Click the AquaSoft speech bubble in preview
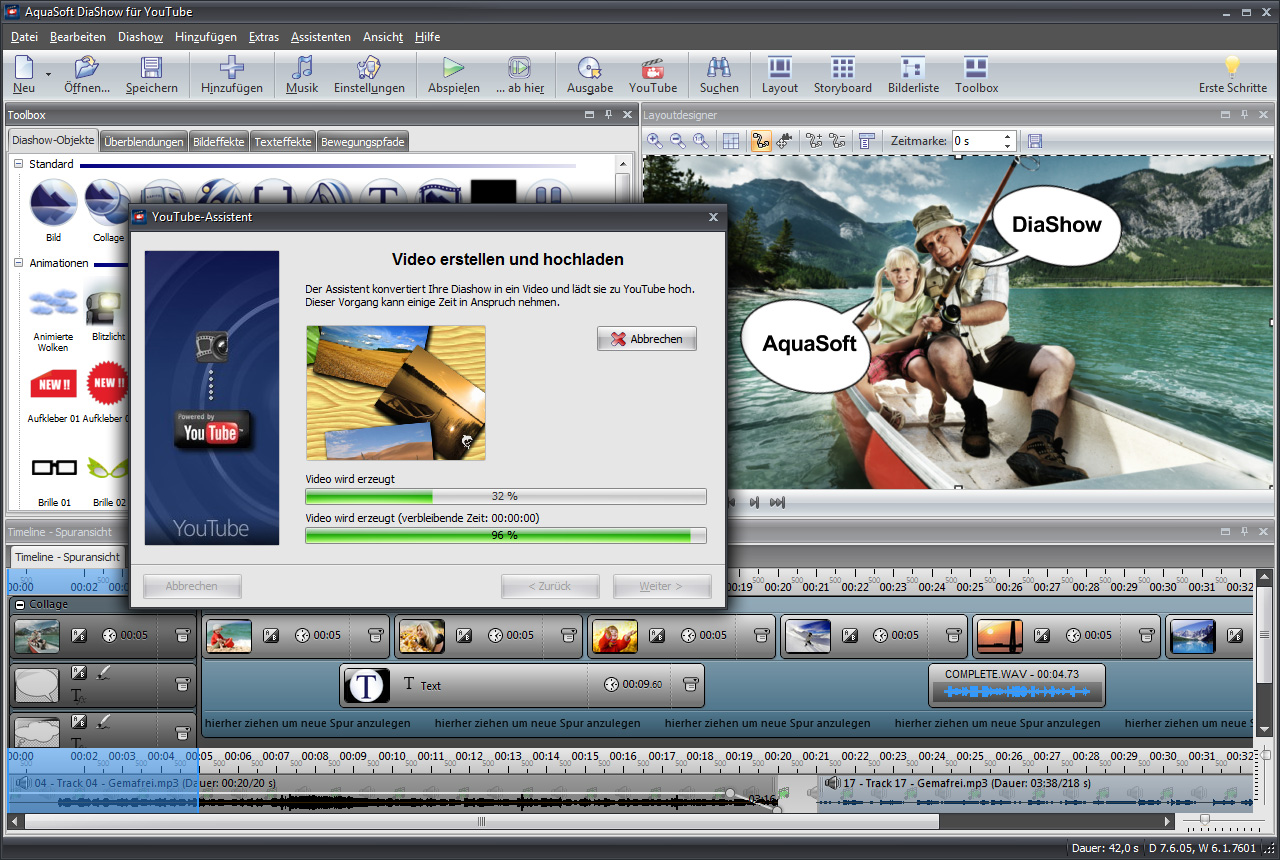Image resolution: width=1280 pixels, height=860 pixels. coord(809,343)
